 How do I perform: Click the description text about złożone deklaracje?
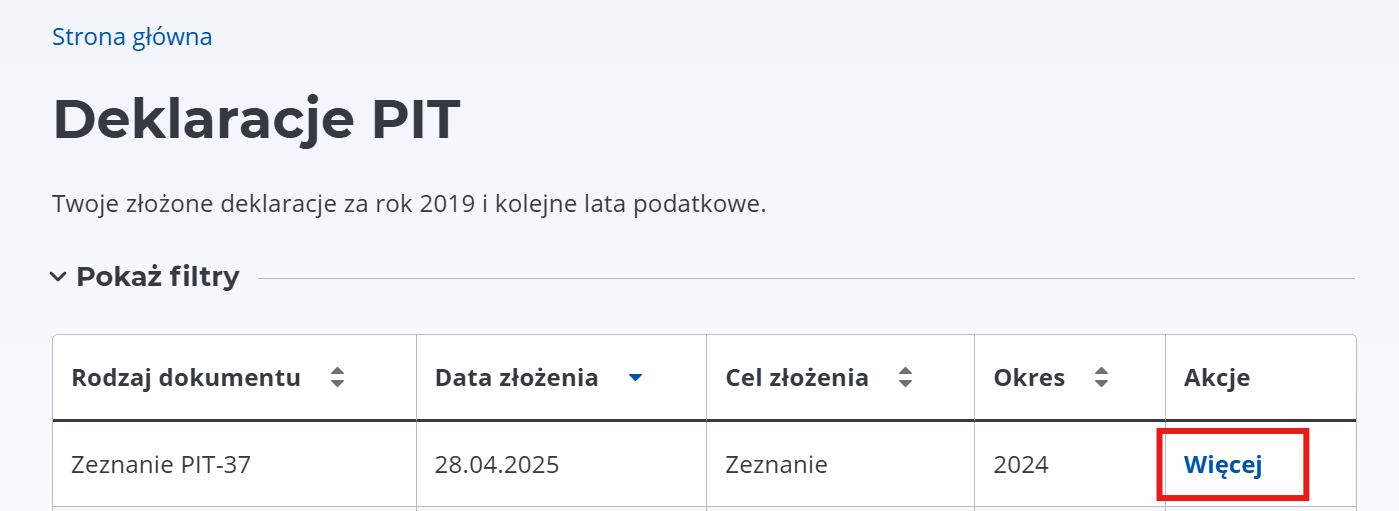[x=408, y=206]
